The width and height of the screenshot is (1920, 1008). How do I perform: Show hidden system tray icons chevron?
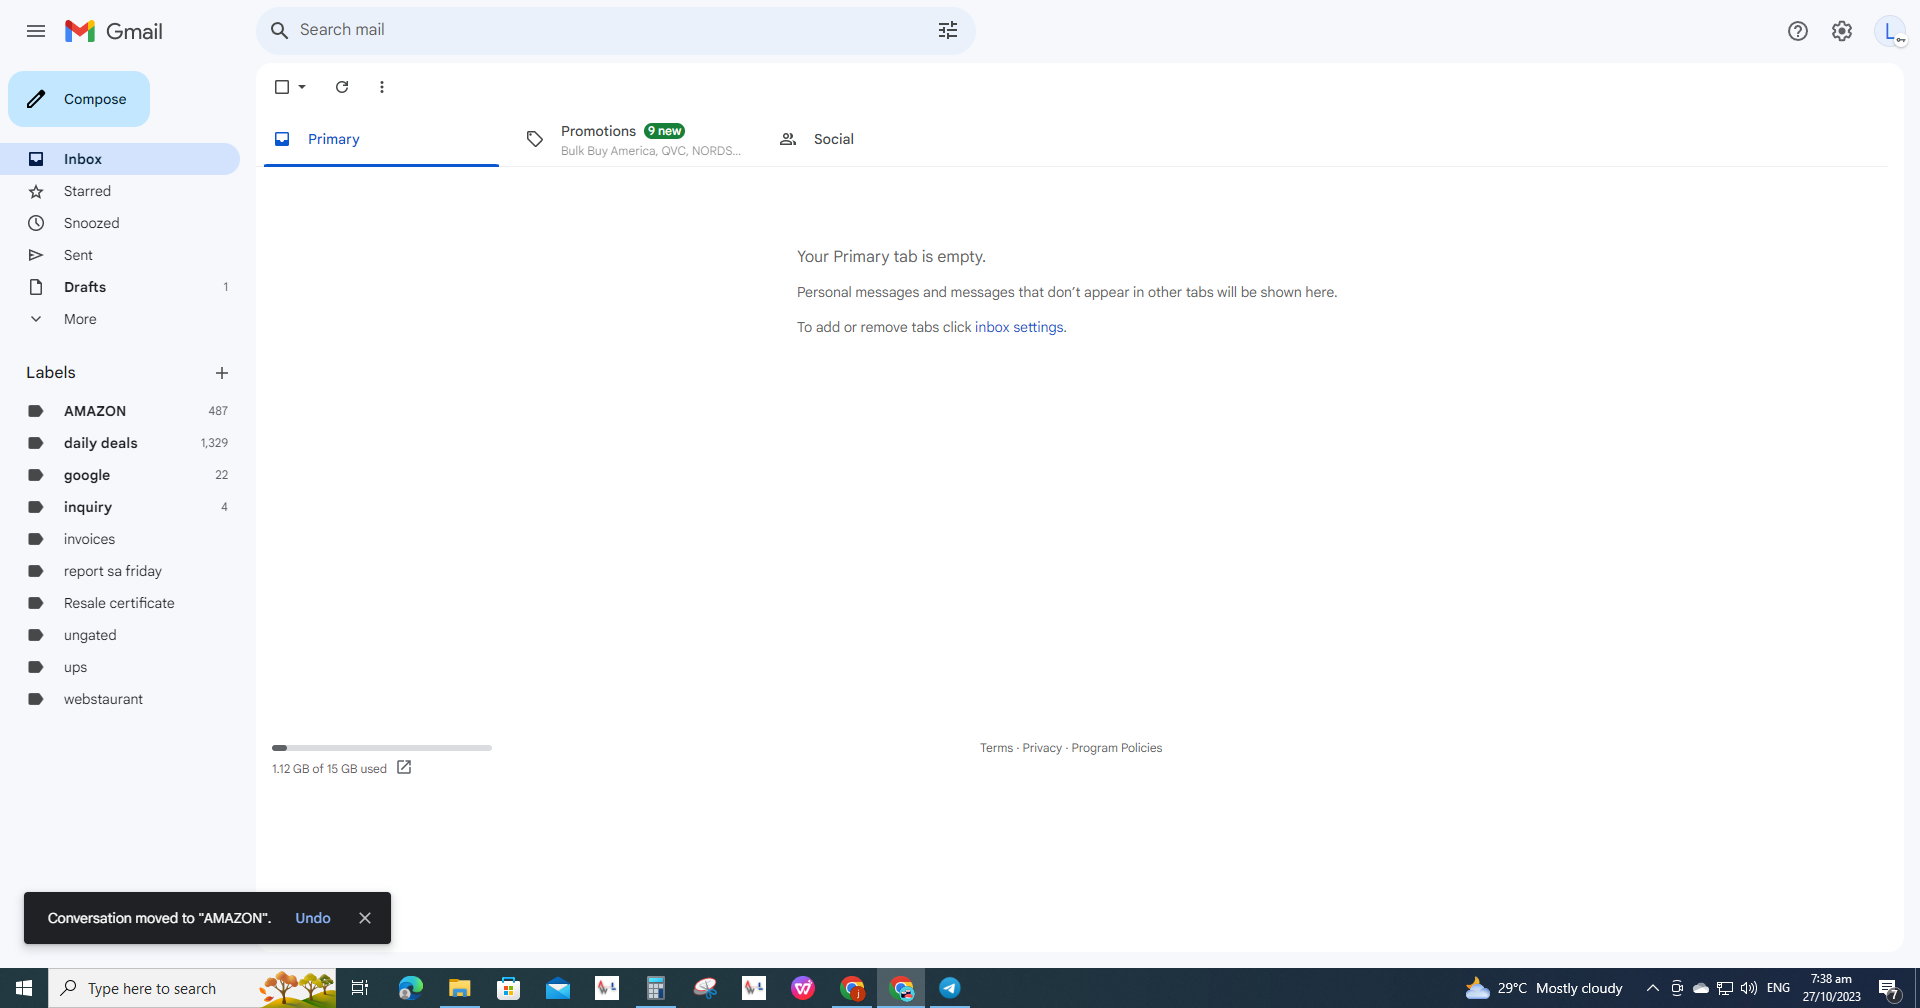[1653, 988]
